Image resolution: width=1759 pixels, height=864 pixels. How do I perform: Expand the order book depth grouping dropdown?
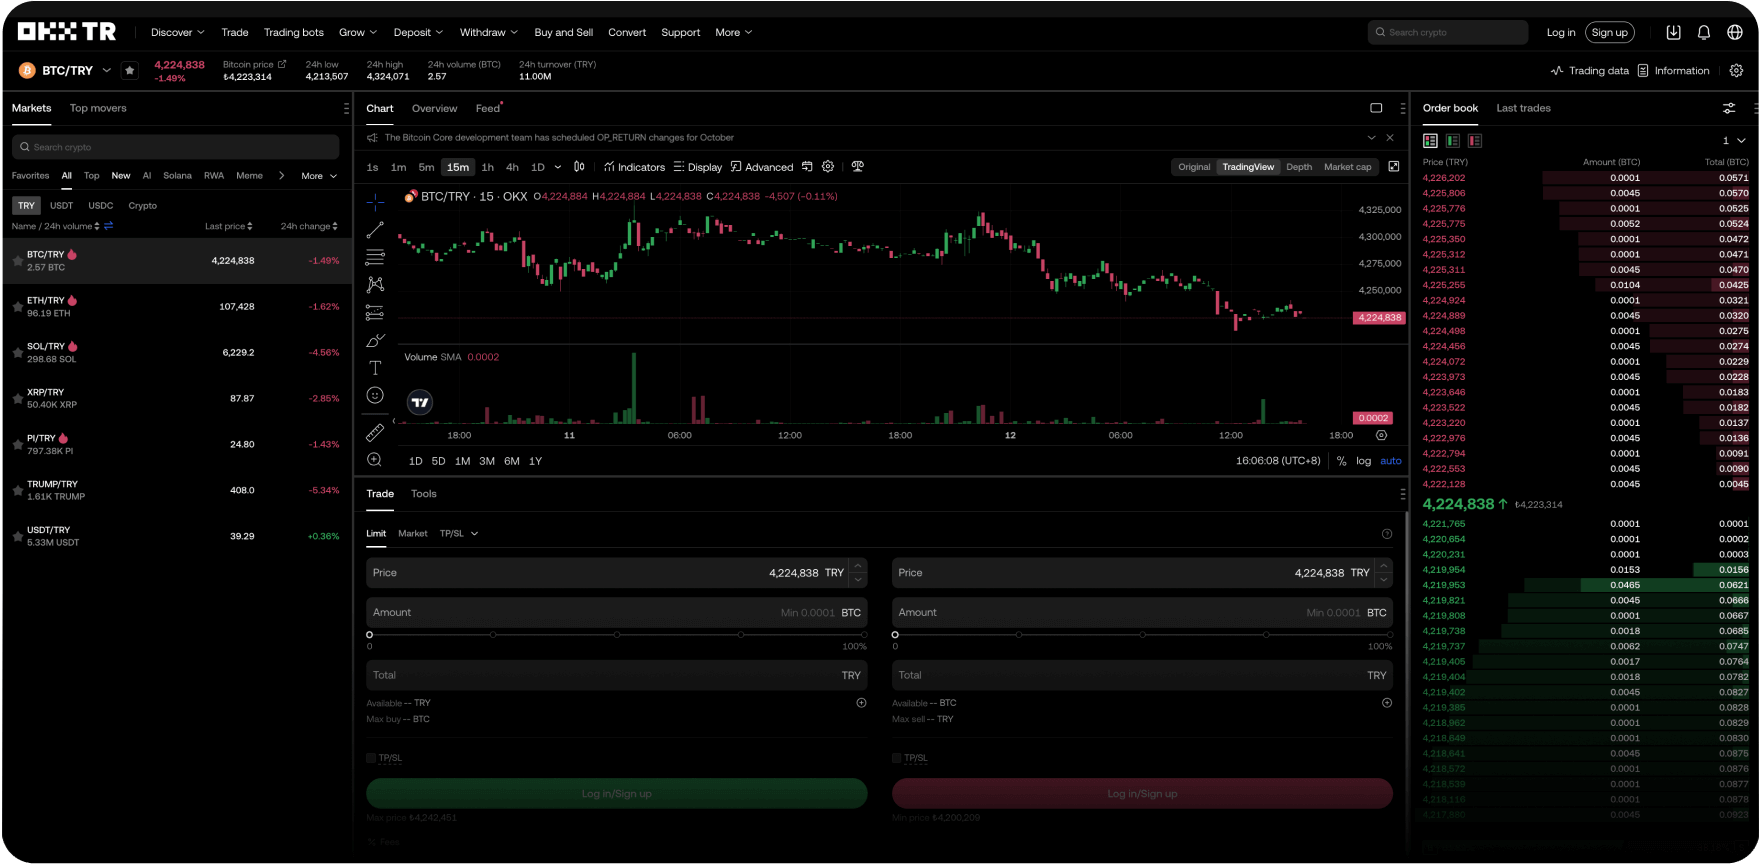click(x=1733, y=141)
